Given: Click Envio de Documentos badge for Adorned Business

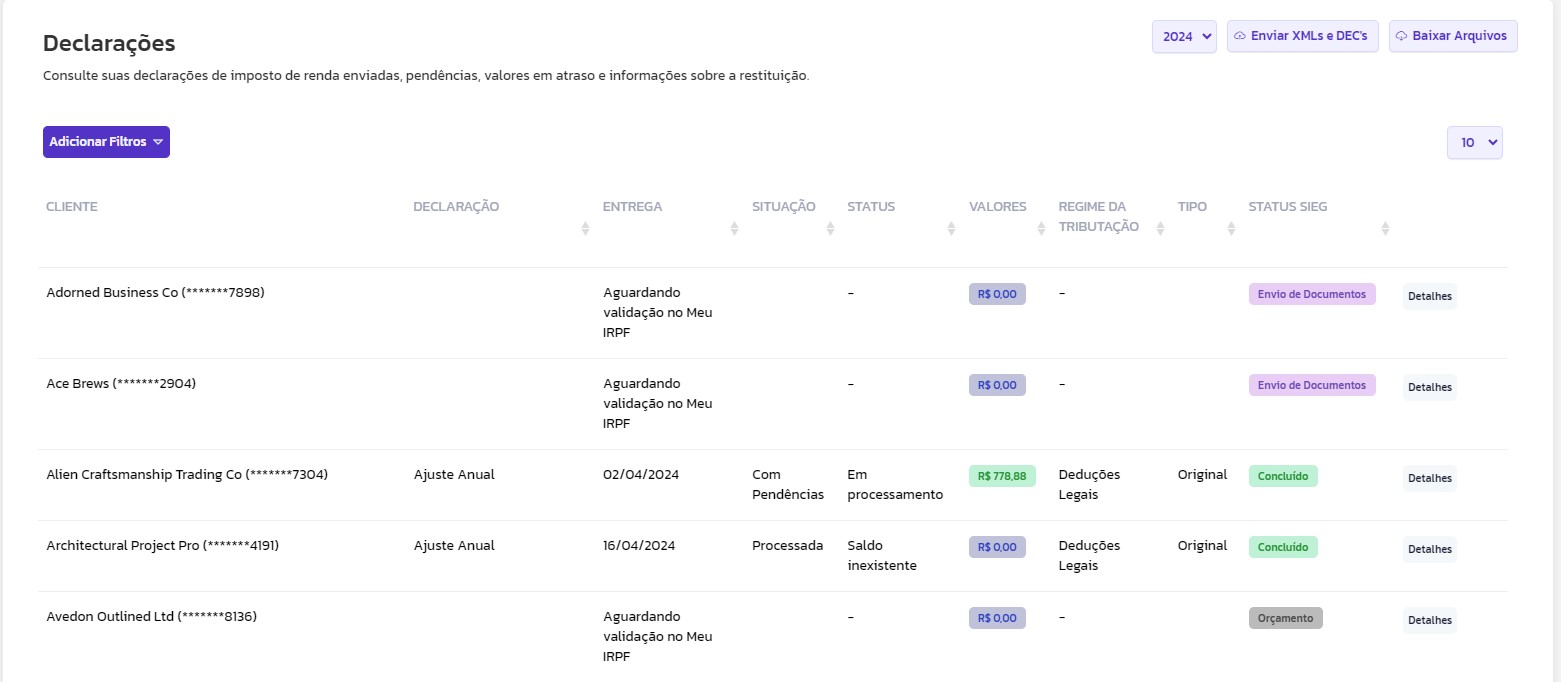Looking at the screenshot, I should click(1312, 294).
